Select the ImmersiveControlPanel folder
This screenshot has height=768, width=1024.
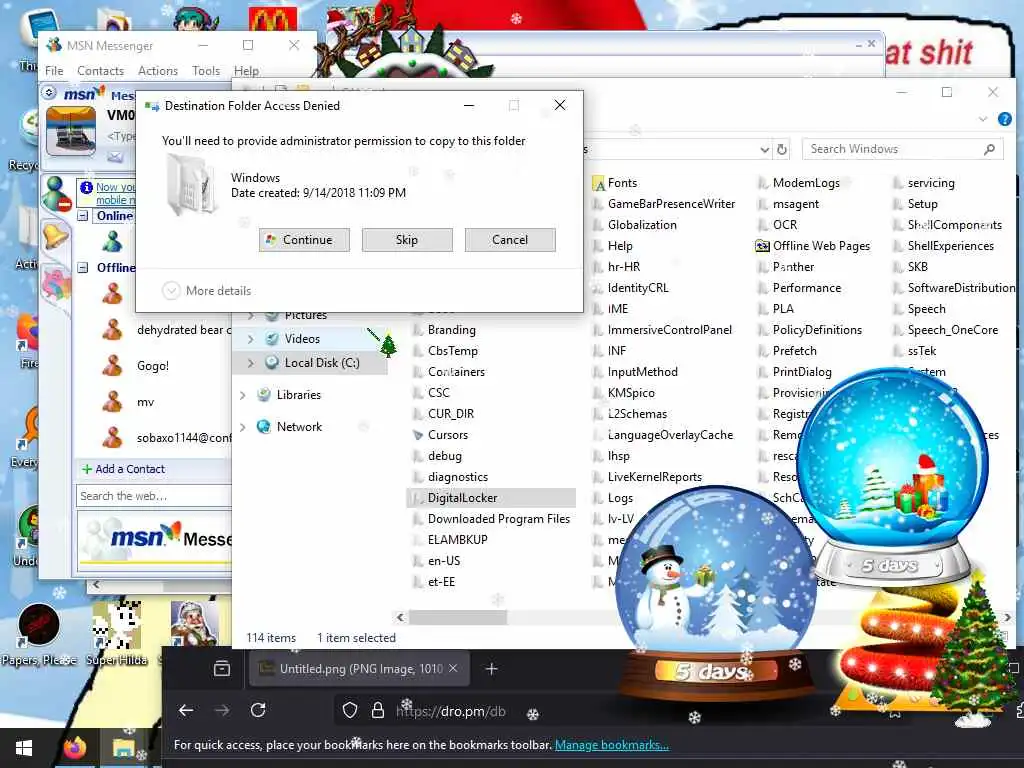(663, 330)
